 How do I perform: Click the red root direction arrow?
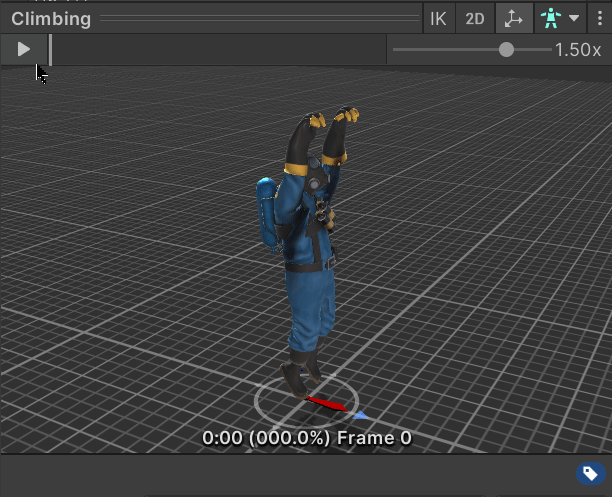point(327,404)
